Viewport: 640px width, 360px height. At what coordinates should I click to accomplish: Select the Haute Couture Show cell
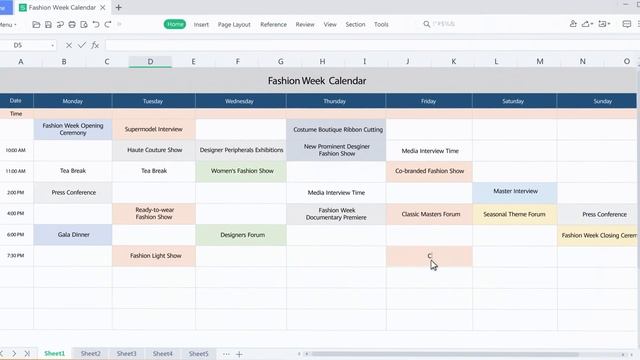[x=154, y=150]
